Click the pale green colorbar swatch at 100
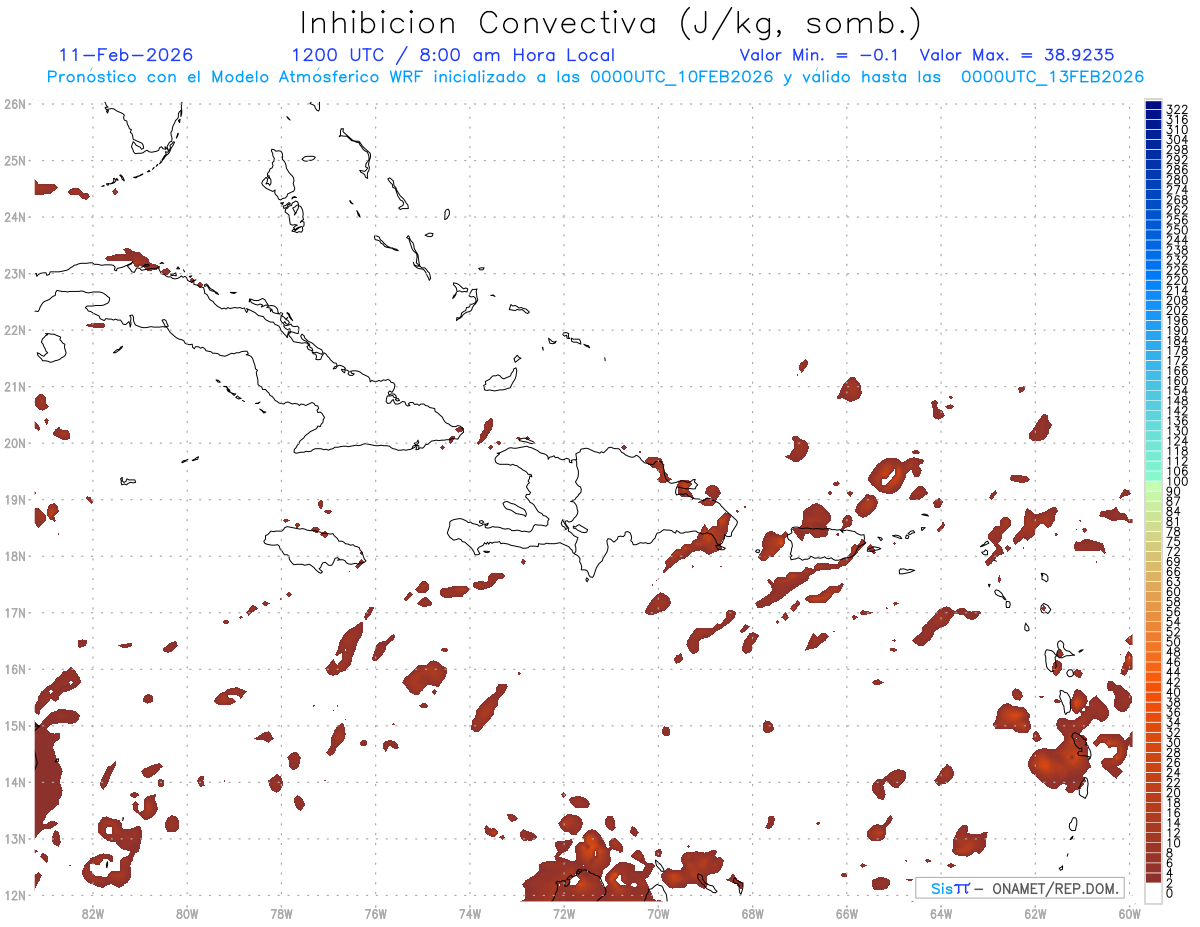 pyautogui.click(x=1153, y=484)
